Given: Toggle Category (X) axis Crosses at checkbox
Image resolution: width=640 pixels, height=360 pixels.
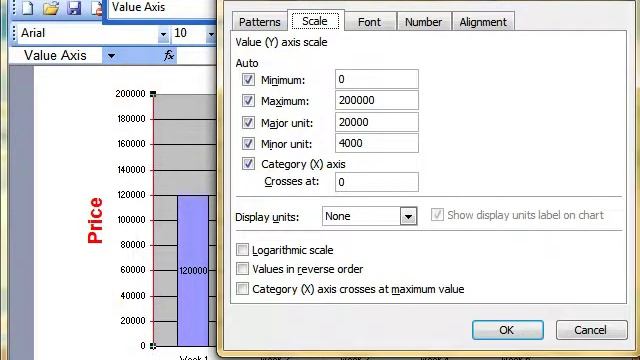Looking at the screenshot, I should pos(248,164).
